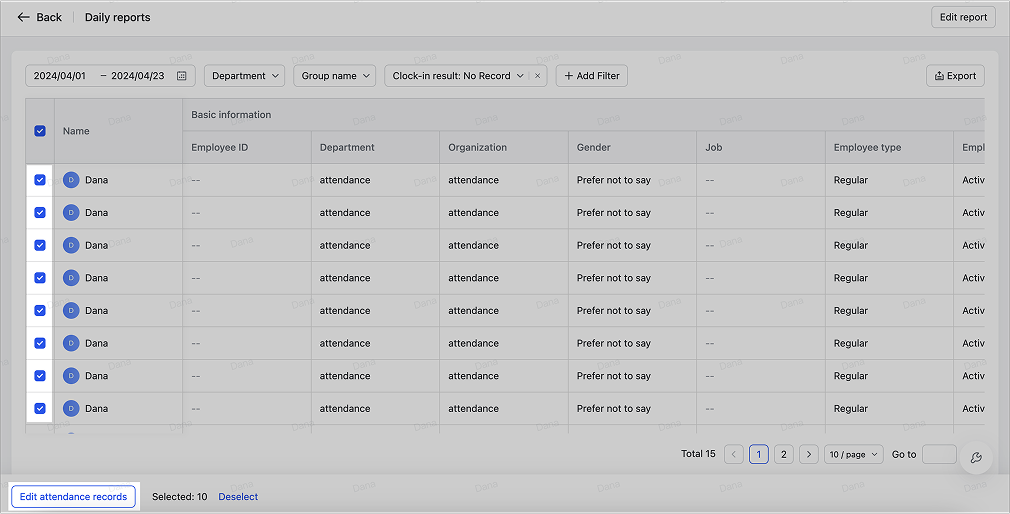The image size is (1010, 514).
Task: Go to next page arrow
Action: pyautogui.click(x=809, y=454)
